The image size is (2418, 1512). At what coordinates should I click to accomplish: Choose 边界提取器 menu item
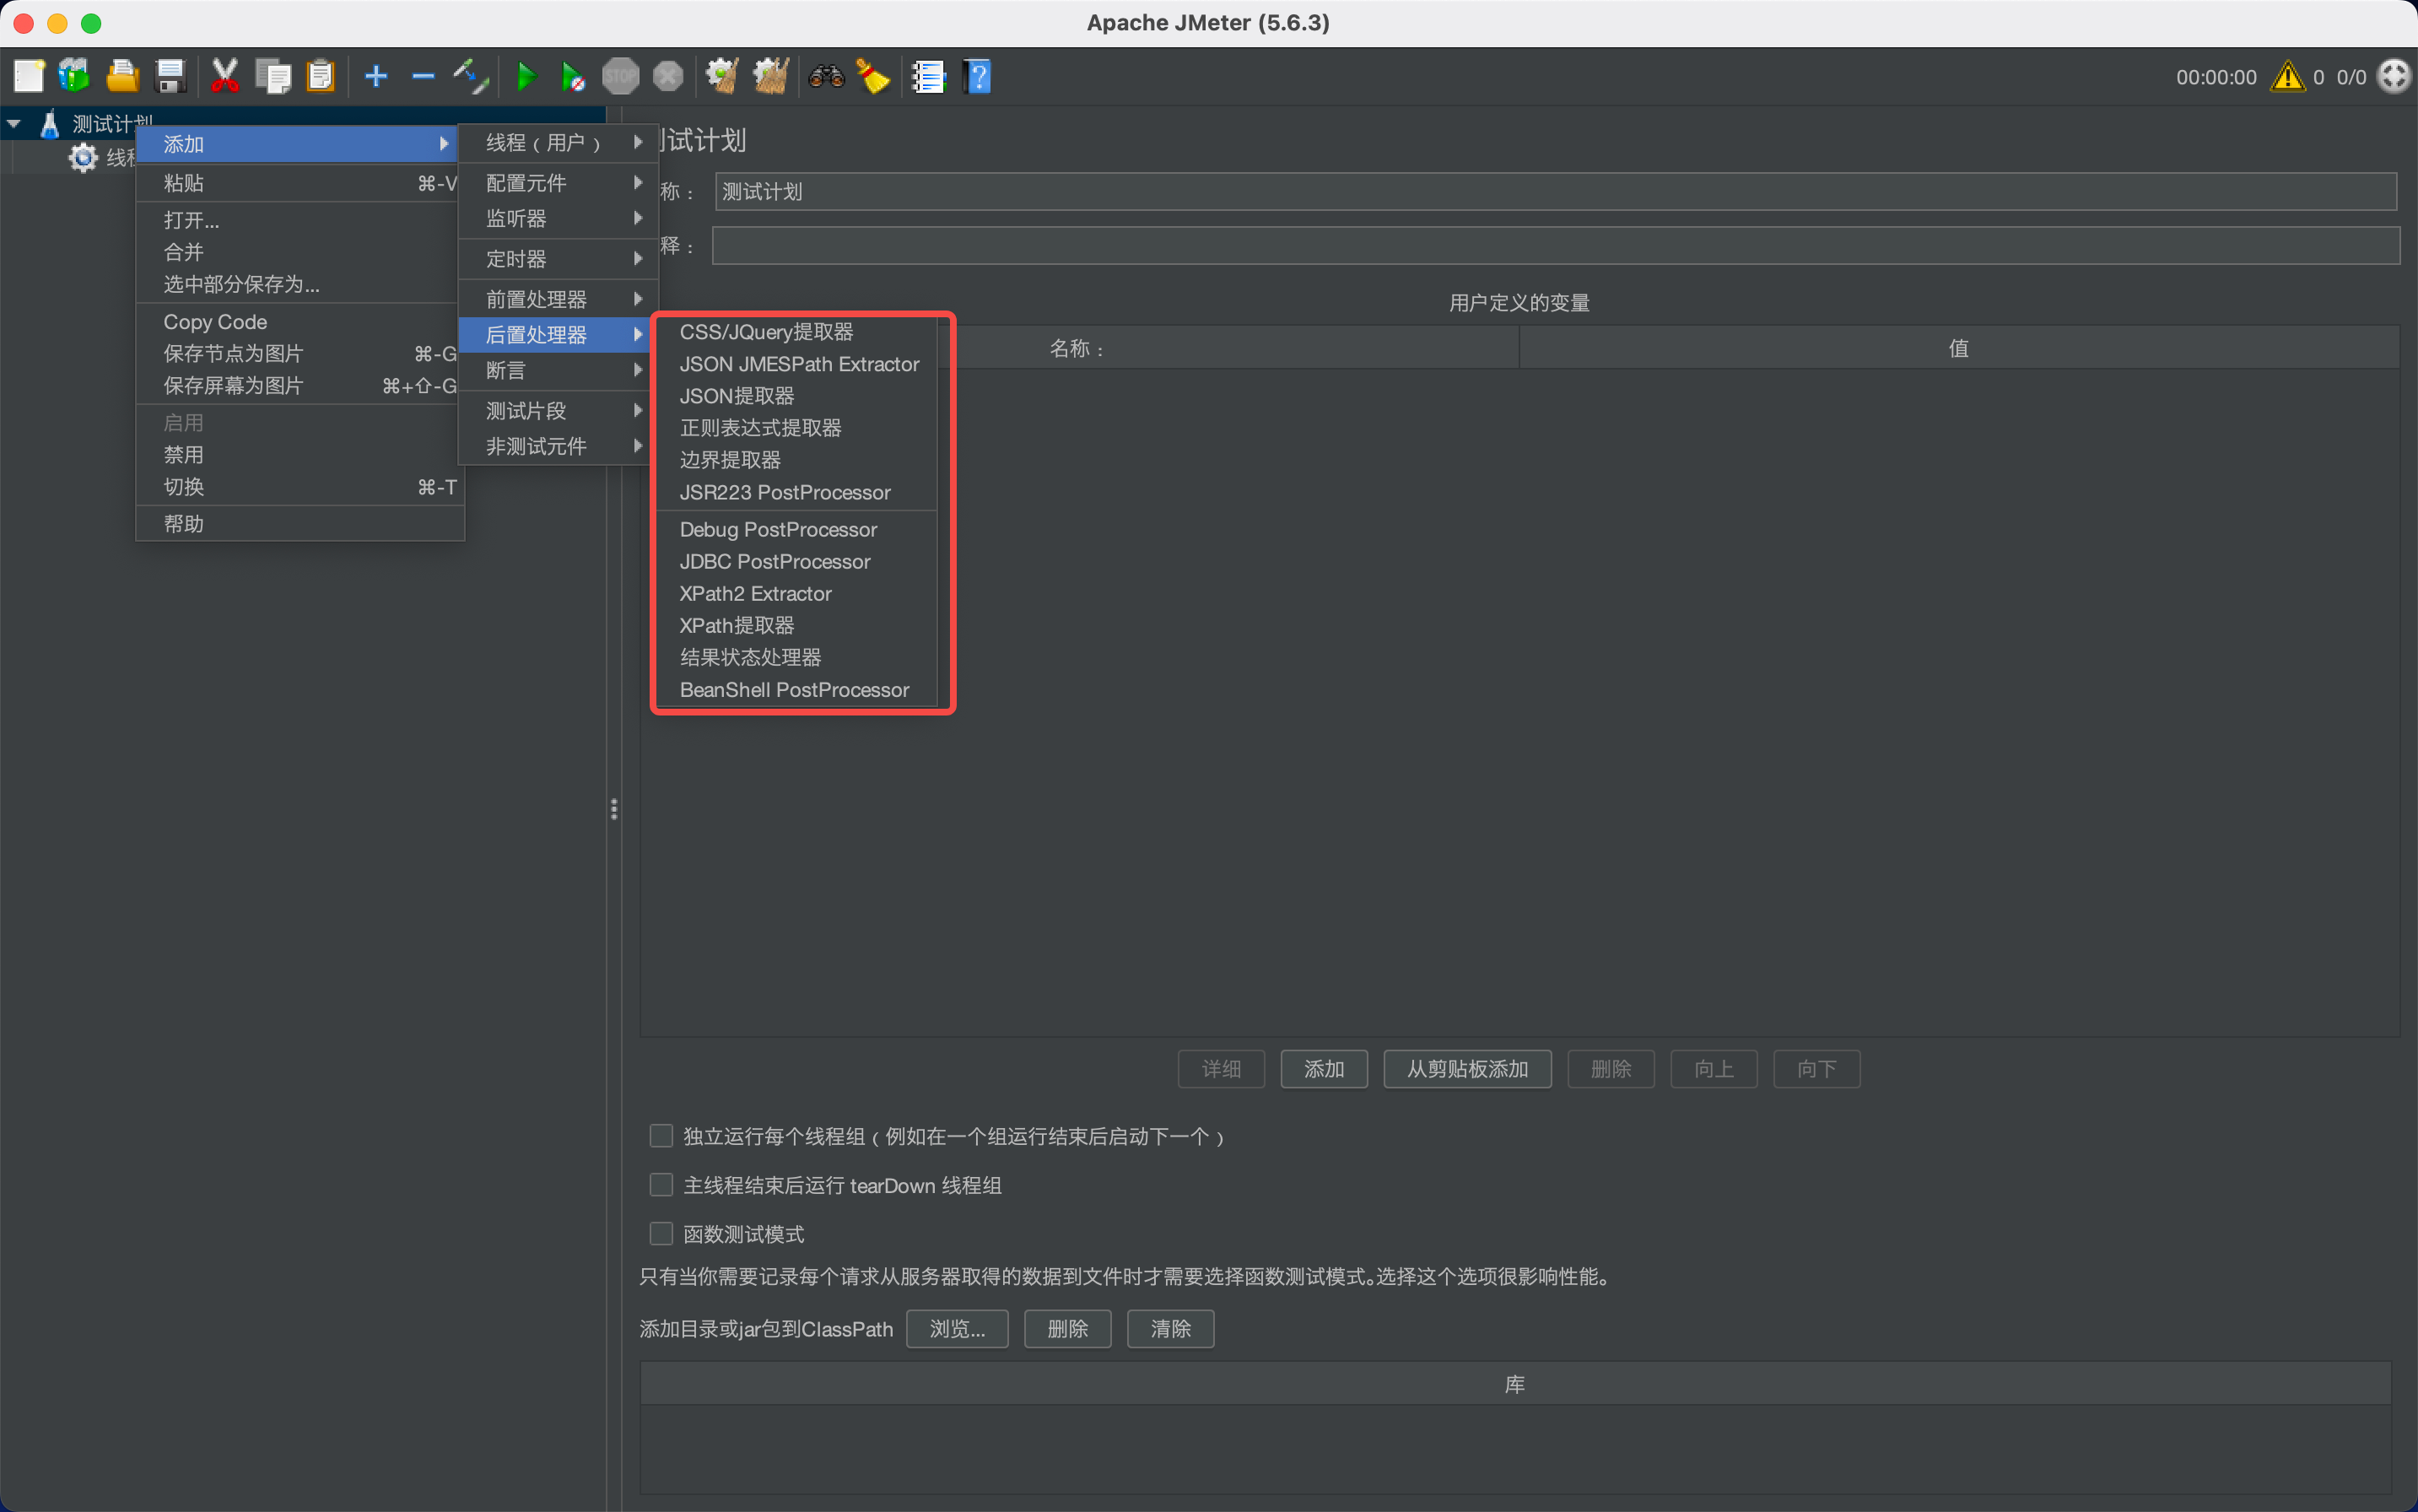(x=796, y=460)
